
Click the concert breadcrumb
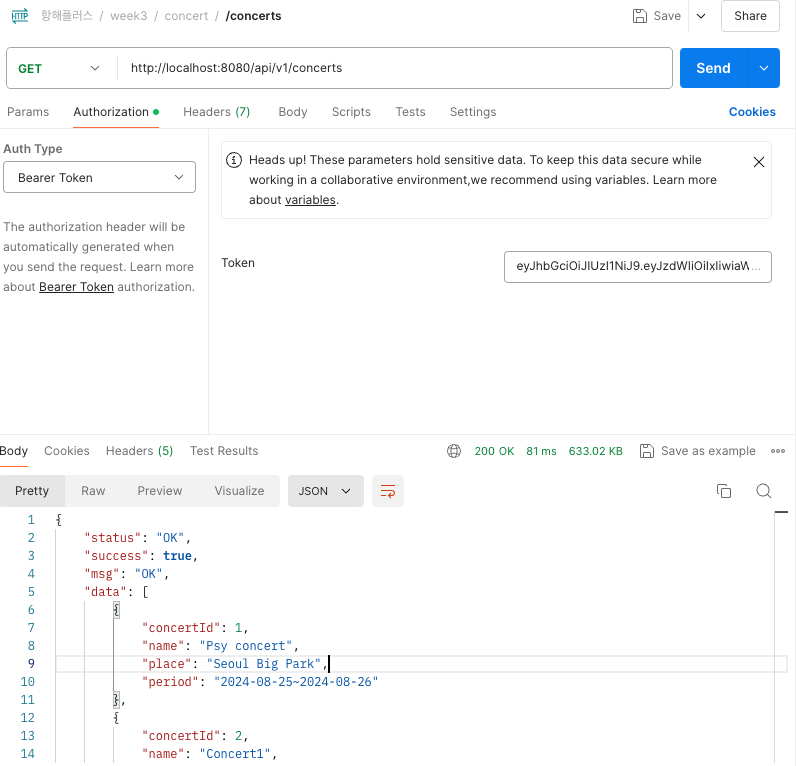coord(186,16)
